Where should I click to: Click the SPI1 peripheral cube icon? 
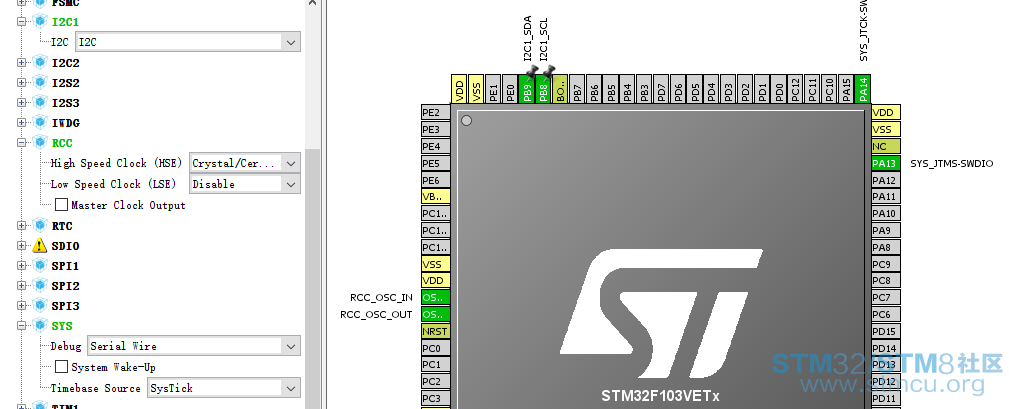40,266
